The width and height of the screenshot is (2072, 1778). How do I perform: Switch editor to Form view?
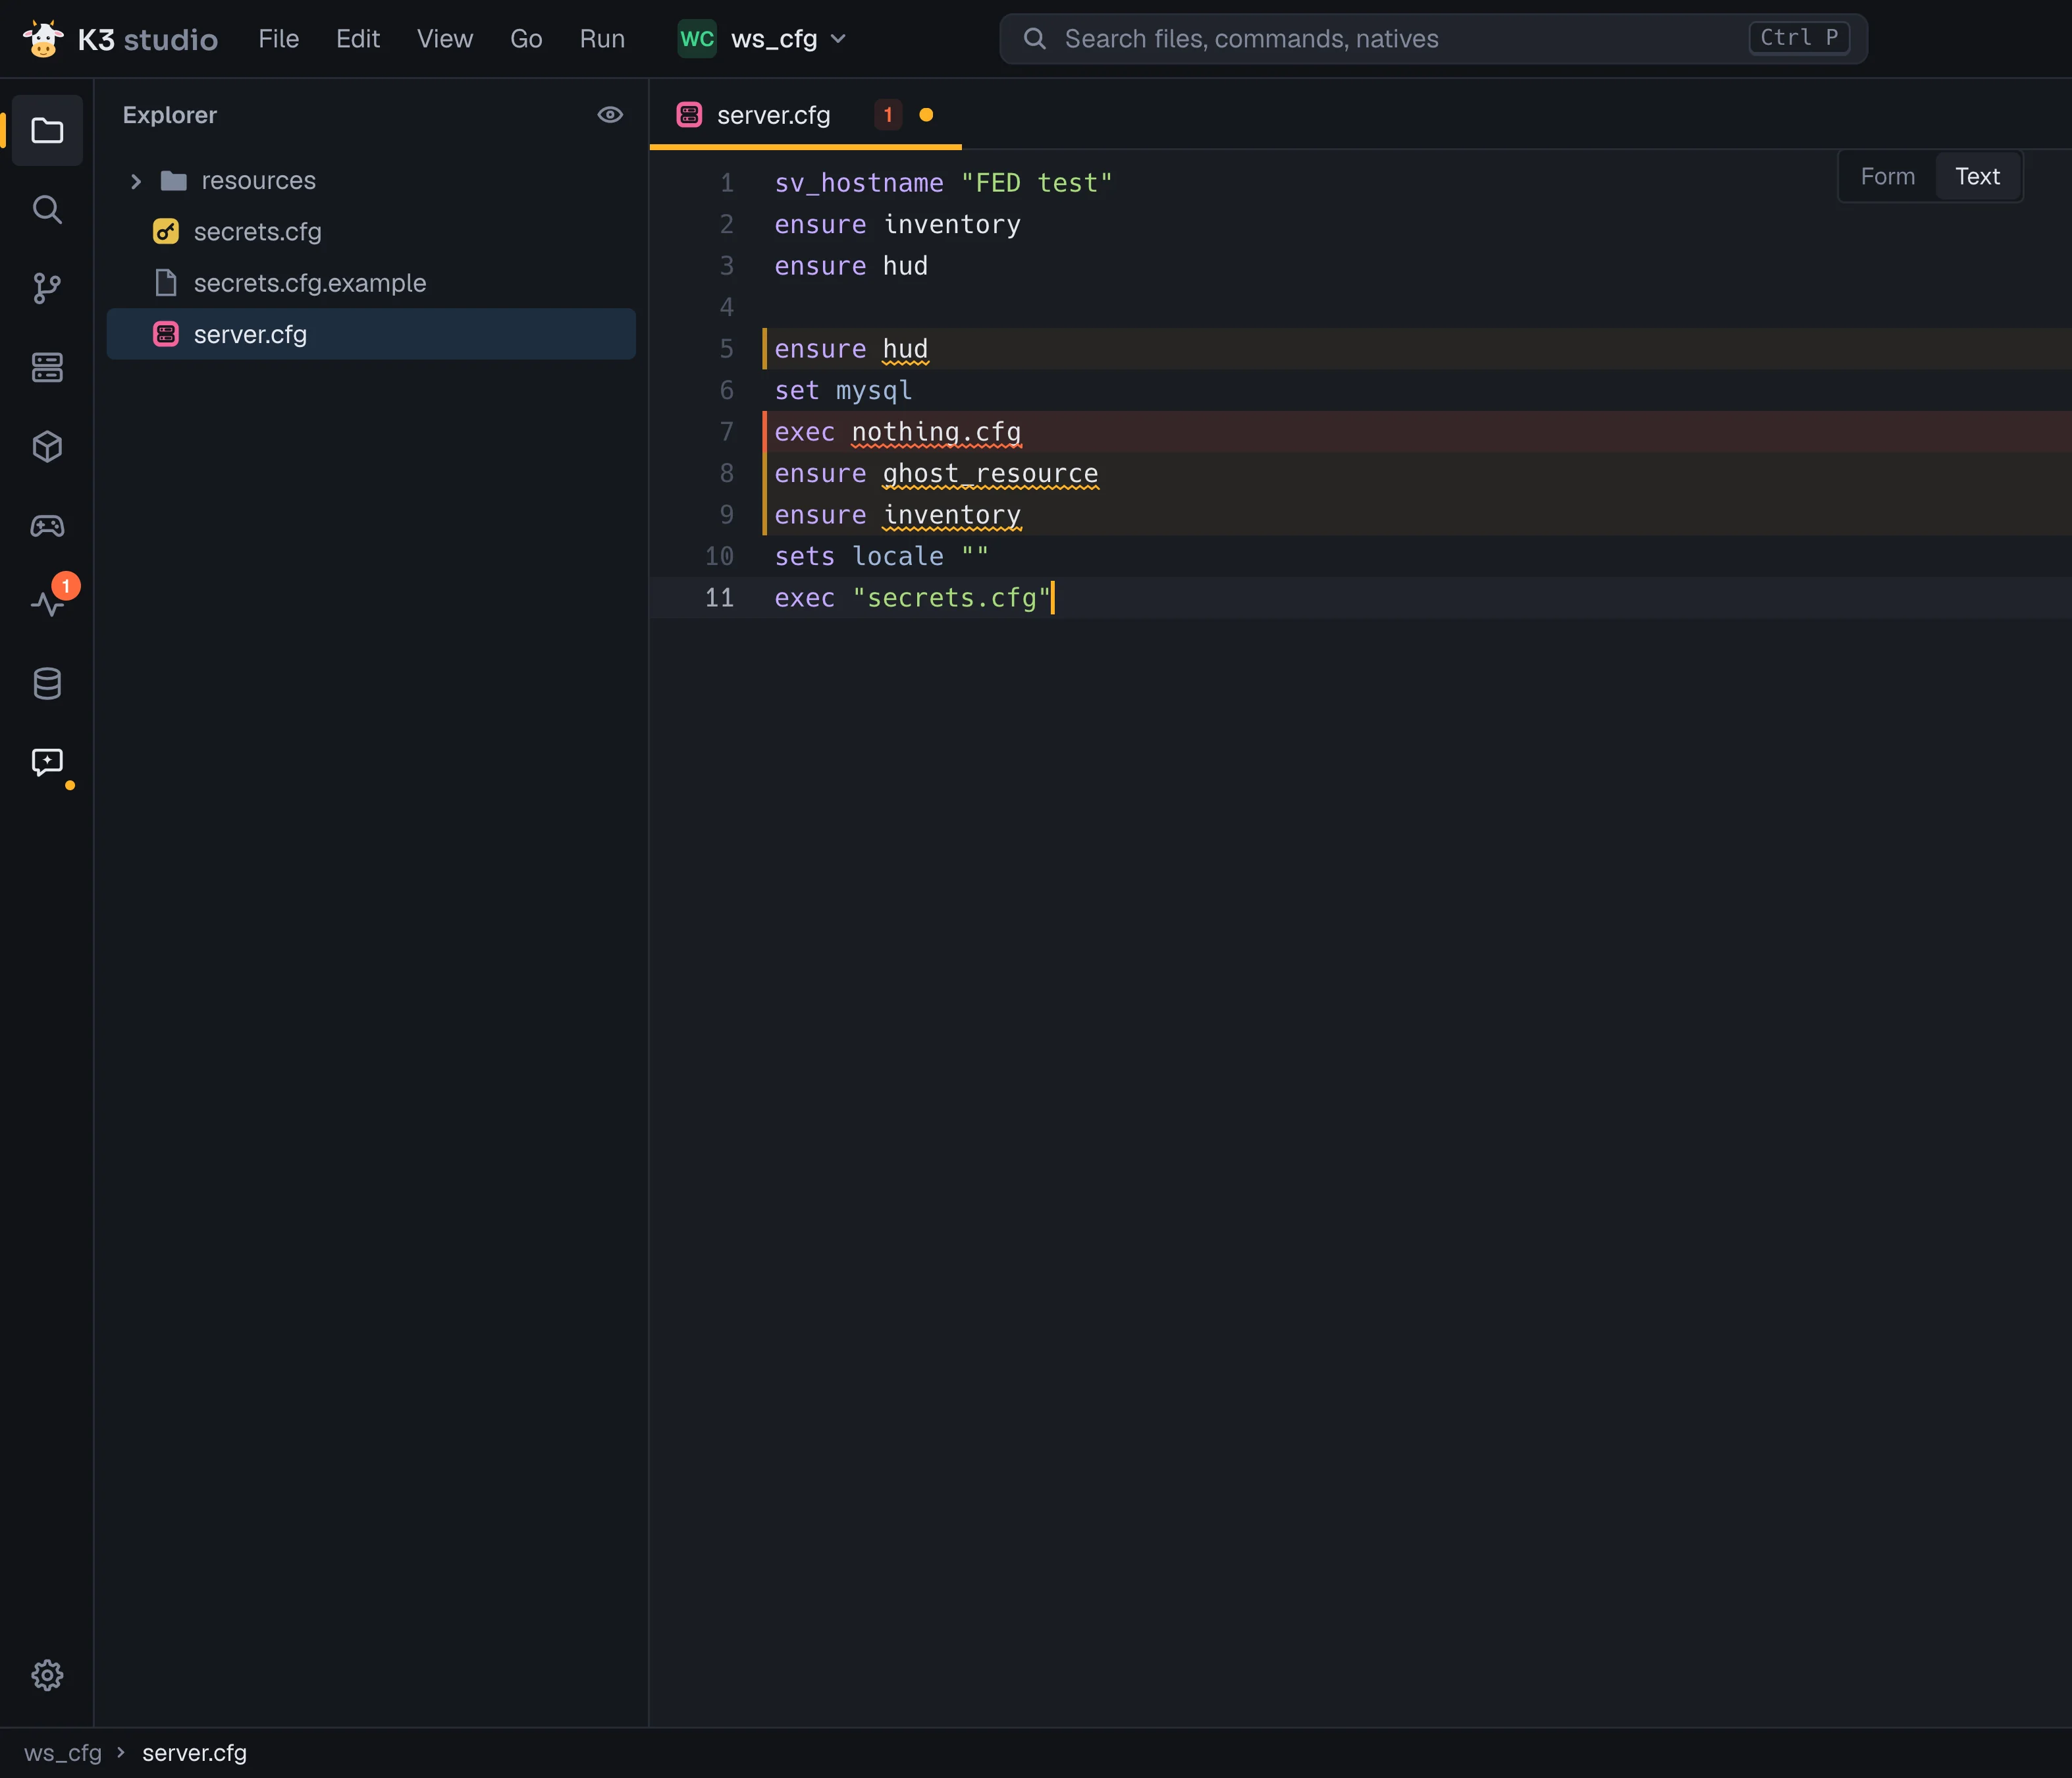[1888, 177]
